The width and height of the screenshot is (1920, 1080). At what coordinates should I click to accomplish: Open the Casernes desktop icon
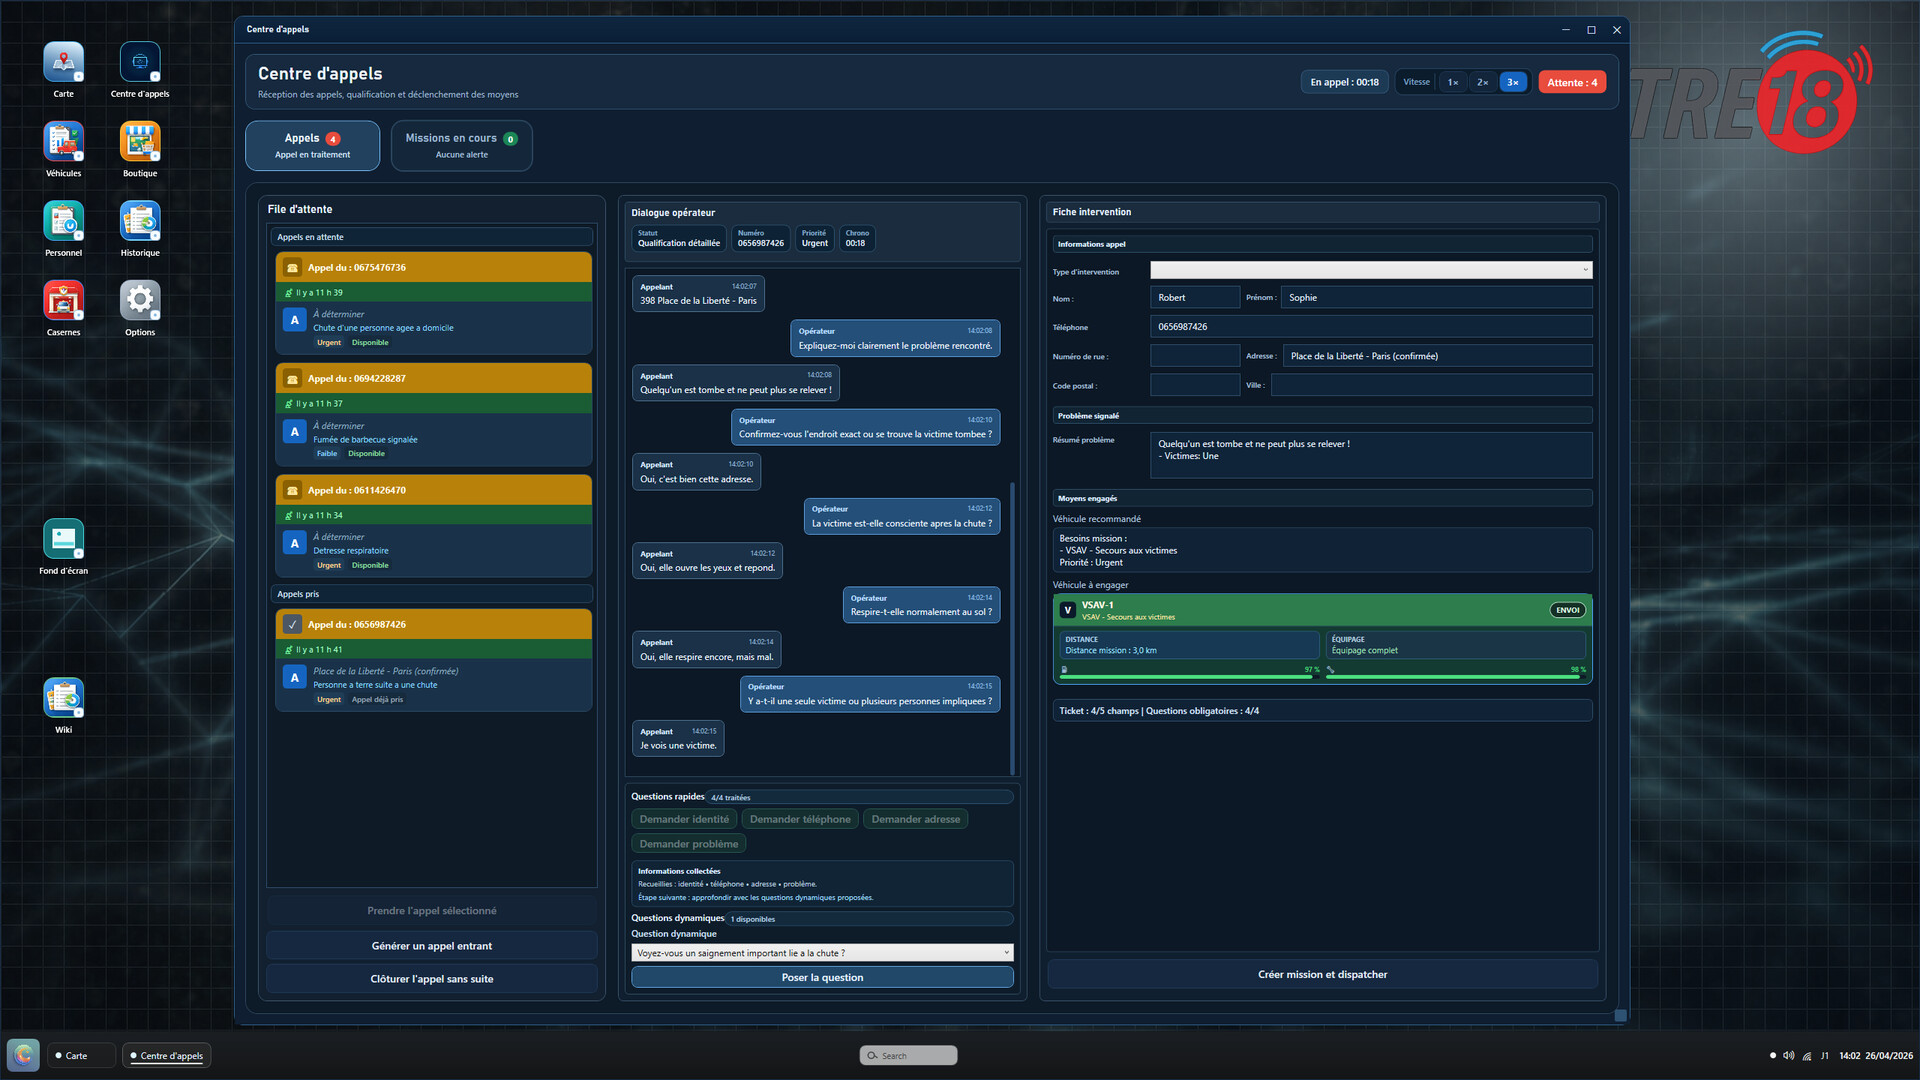pyautogui.click(x=63, y=301)
